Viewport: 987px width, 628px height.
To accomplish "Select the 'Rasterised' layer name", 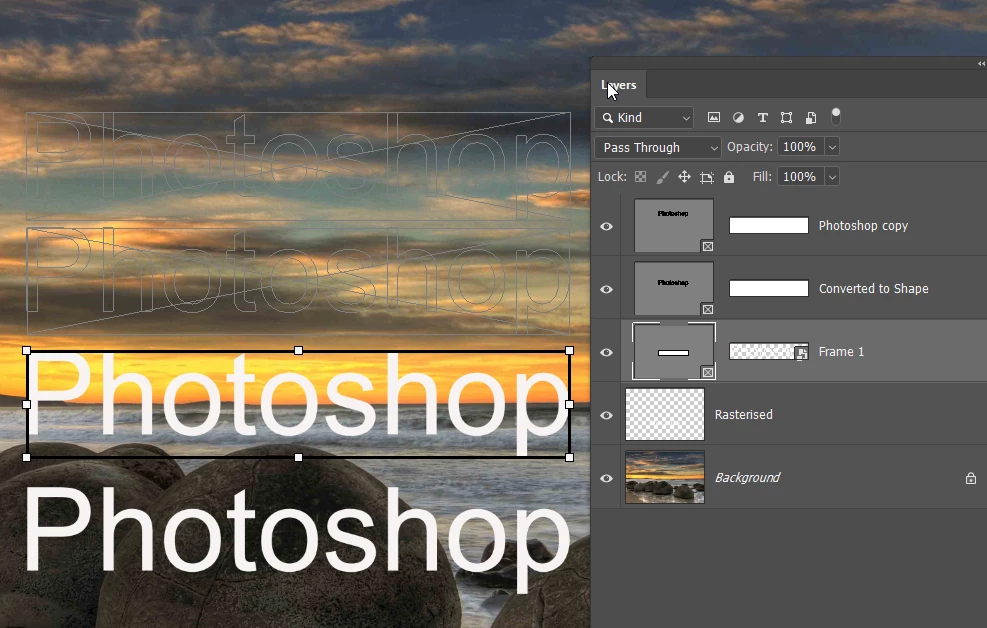I will (x=743, y=415).
